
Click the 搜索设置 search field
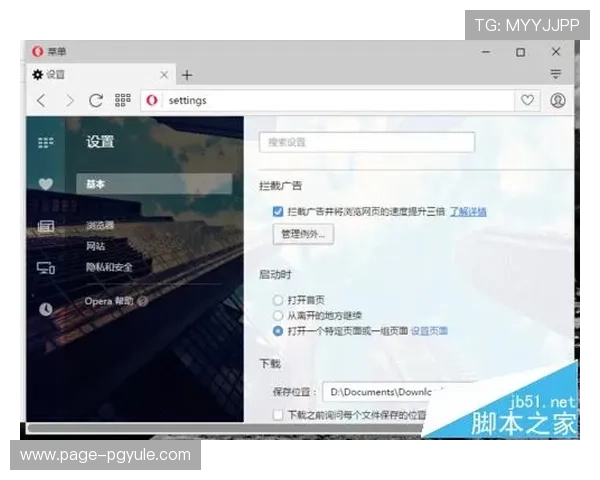pyautogui.click(x=367, y=142)
